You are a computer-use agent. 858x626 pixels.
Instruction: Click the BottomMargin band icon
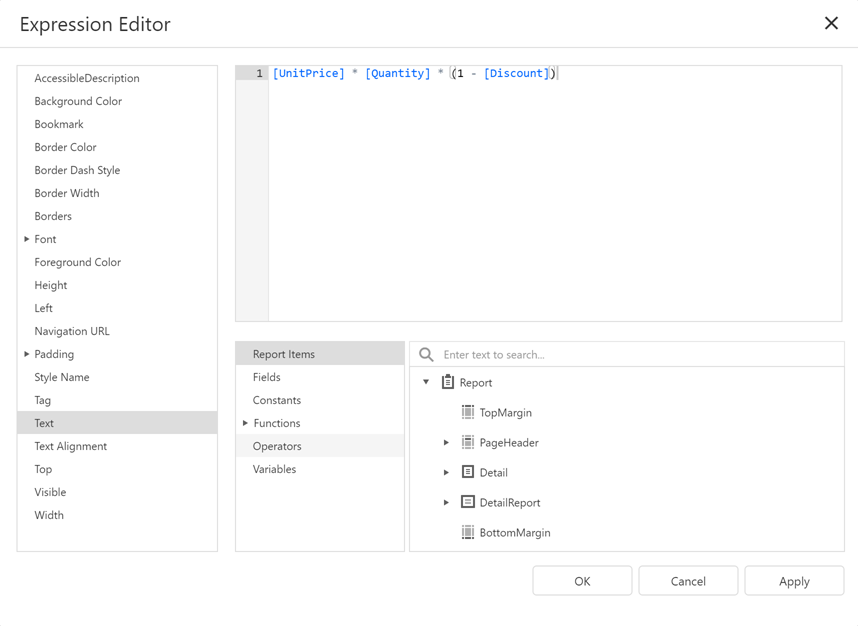[x=466, y=532]
